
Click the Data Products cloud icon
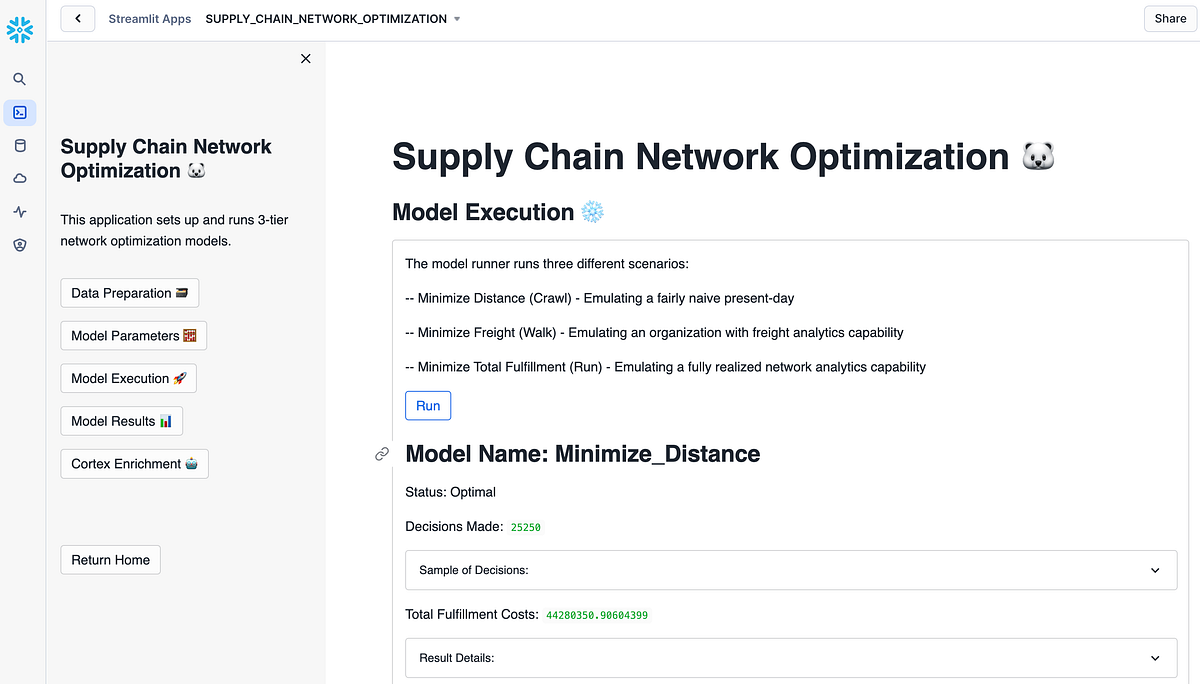20,178
